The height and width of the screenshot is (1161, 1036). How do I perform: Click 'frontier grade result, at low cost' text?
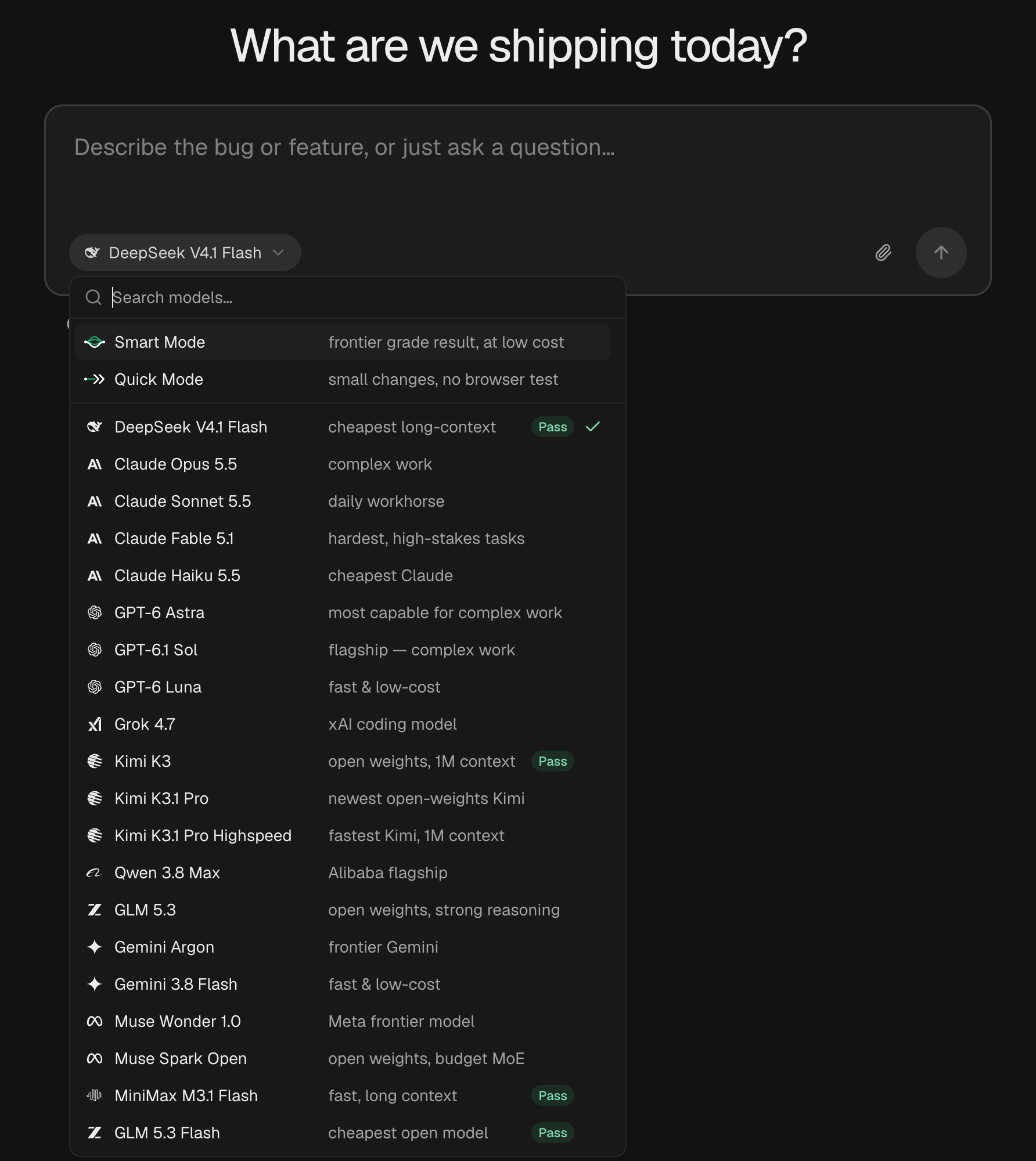[446, 342]
